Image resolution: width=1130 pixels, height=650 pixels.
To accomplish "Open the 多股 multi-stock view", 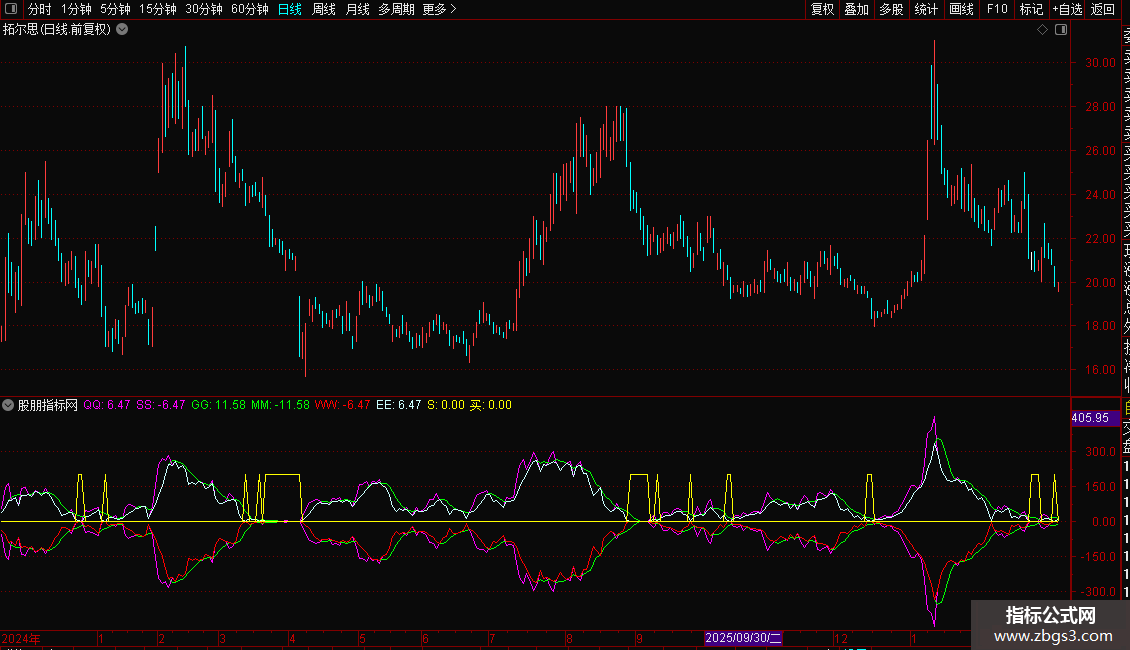I will (891, 9).
